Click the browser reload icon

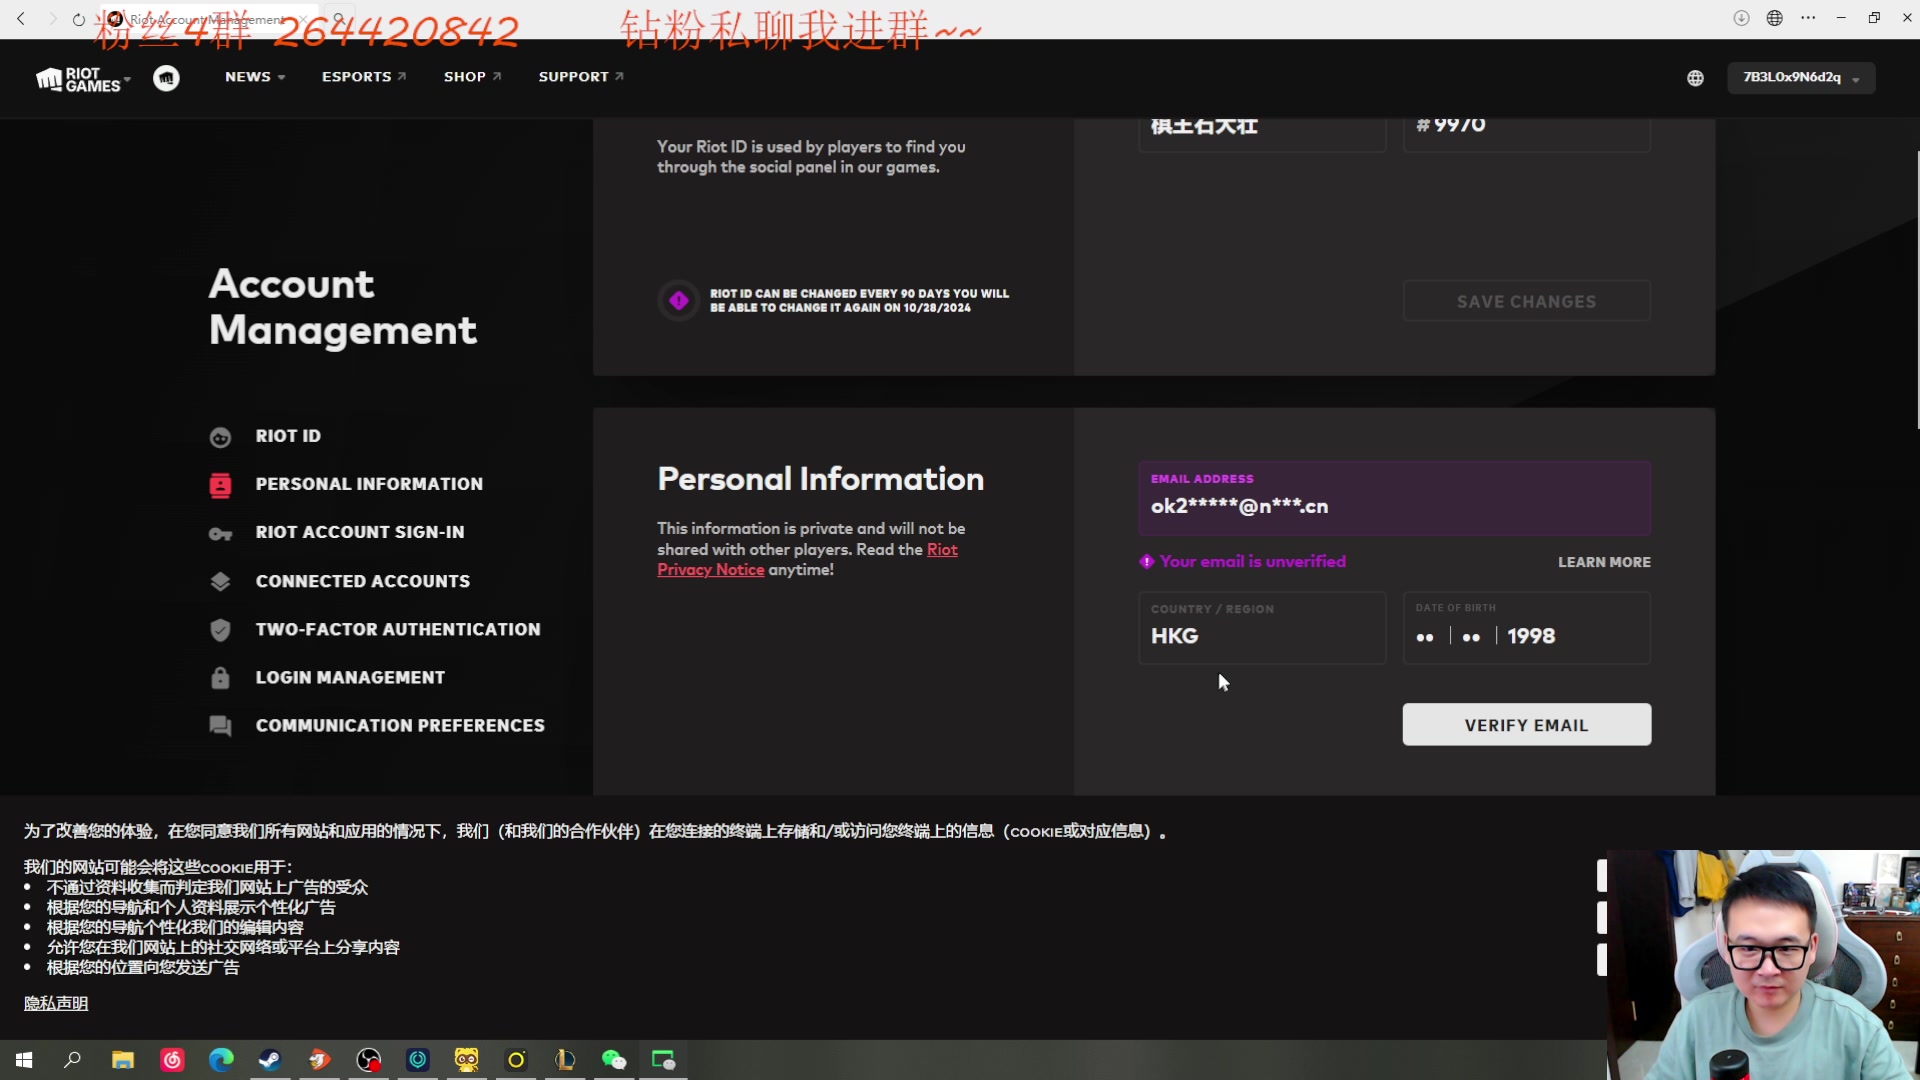tap(78, 19)
